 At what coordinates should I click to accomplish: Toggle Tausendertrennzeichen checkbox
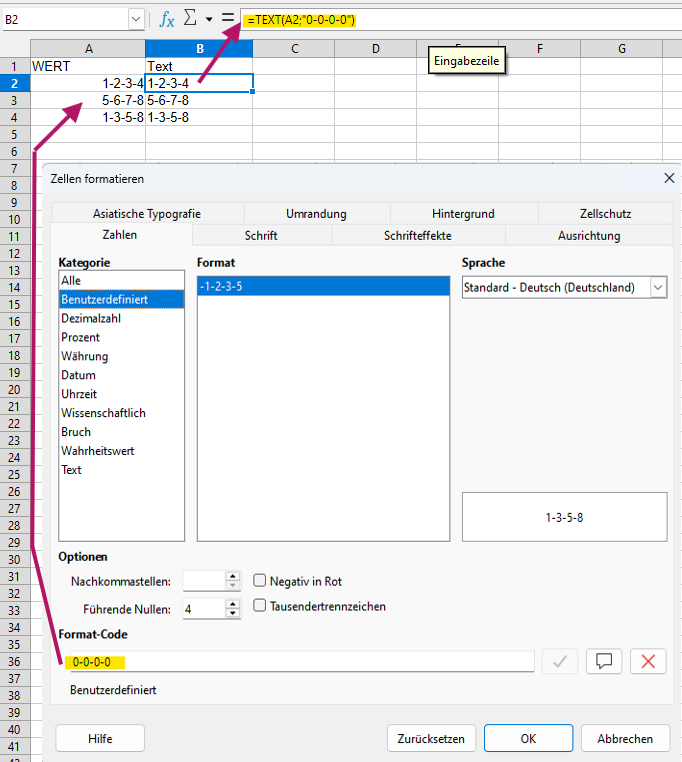[x=260, y=606]
